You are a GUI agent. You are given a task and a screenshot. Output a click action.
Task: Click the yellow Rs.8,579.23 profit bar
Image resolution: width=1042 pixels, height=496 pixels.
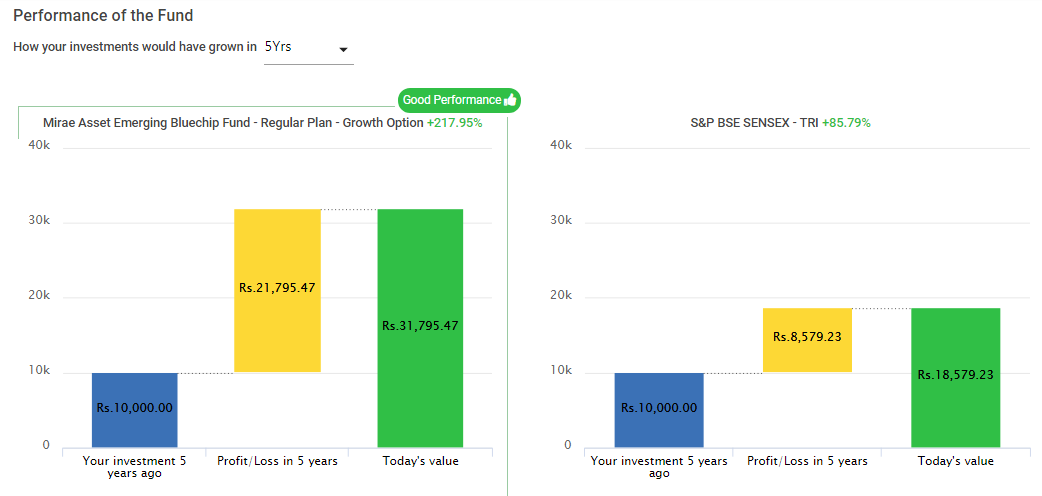(x=806, y=339)
